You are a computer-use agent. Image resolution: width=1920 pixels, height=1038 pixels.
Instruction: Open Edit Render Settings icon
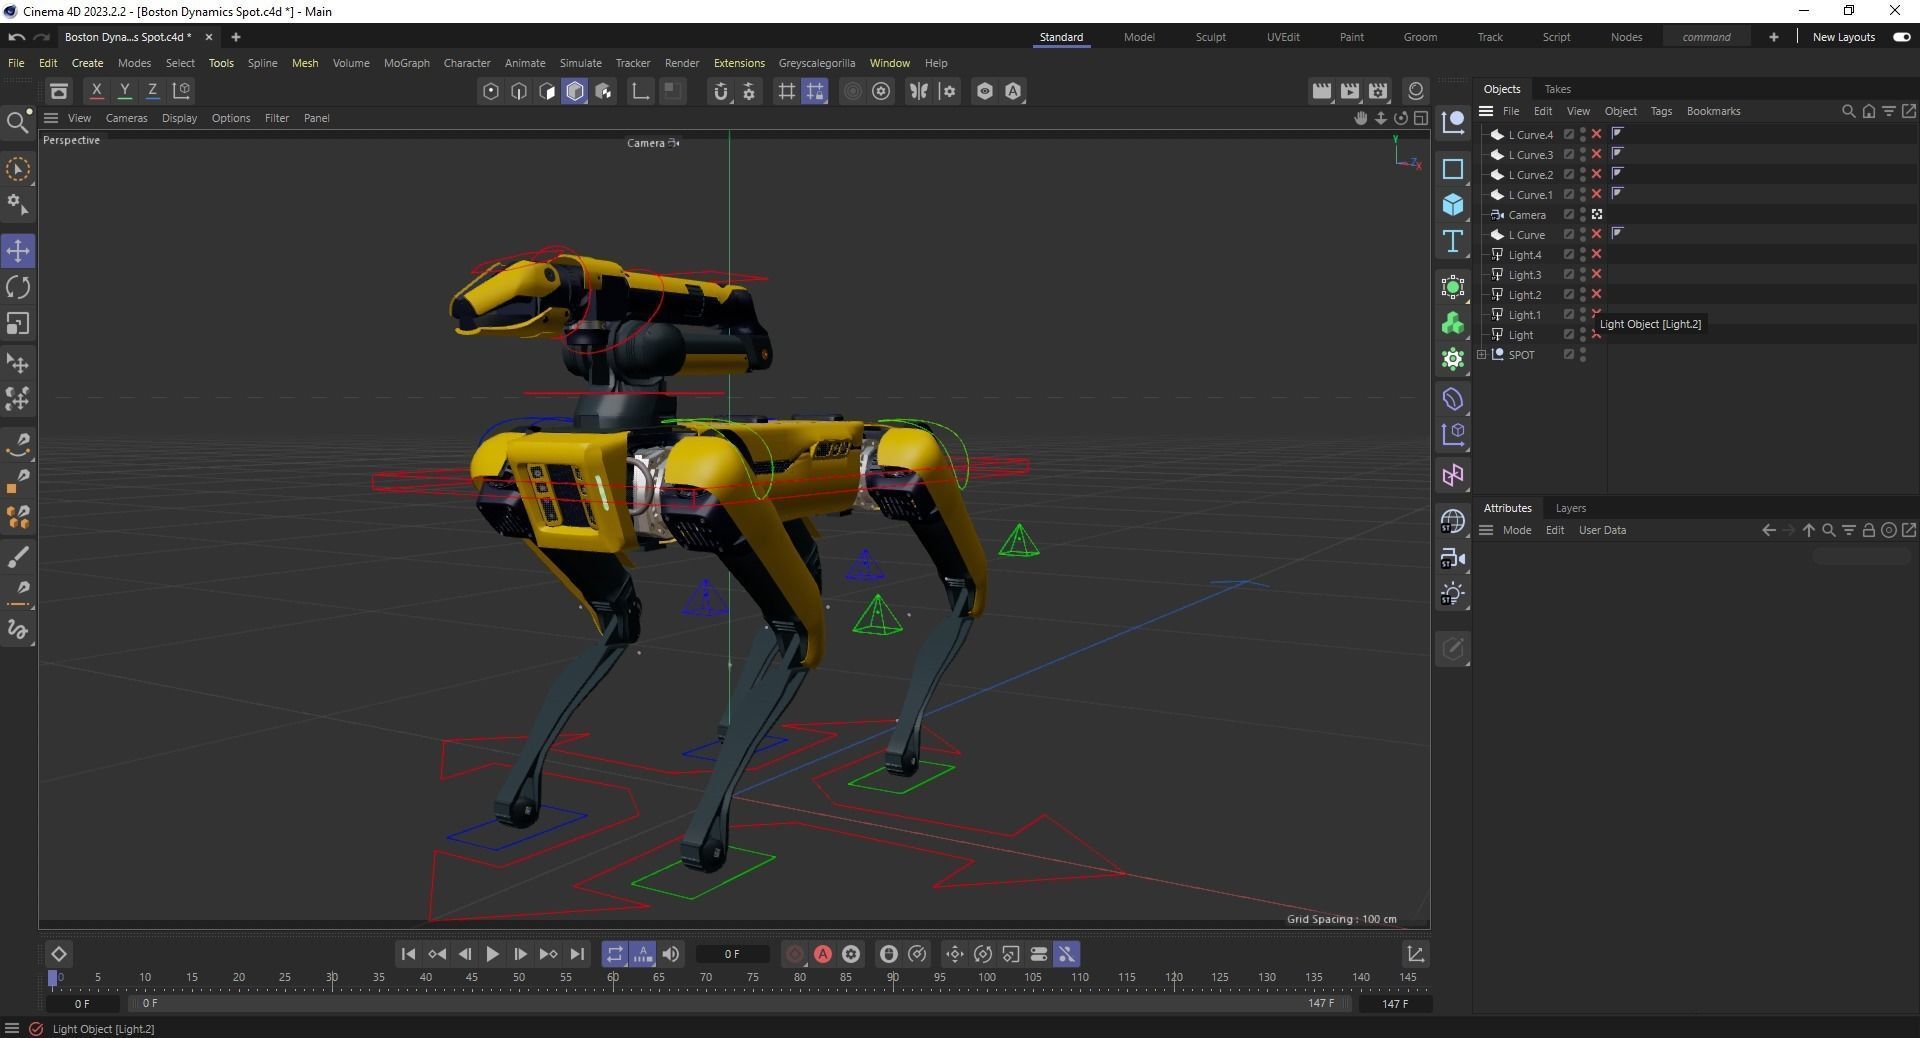coord(1378,91)
